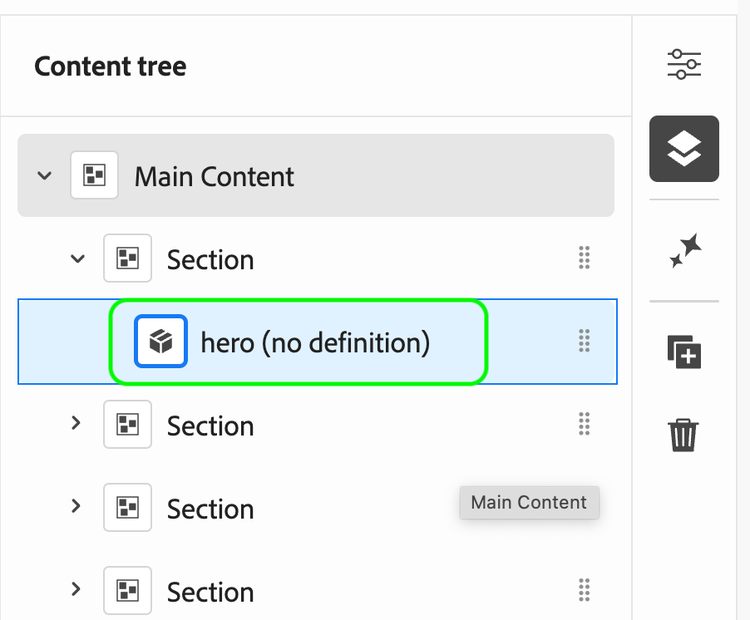Click drag handle of first Section
The image size is (750, 620).
584,258
